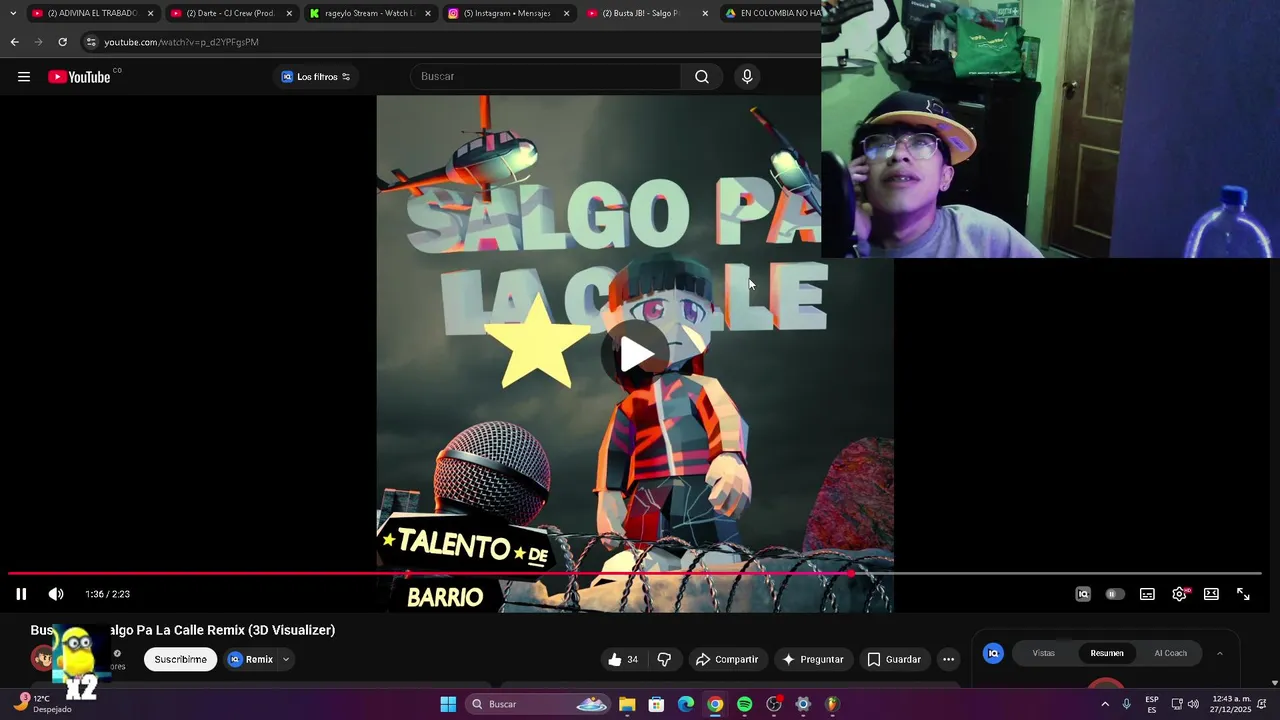Focus the YouTube Buscar search field
1280x720 pixels.
[x=545, y=77]
